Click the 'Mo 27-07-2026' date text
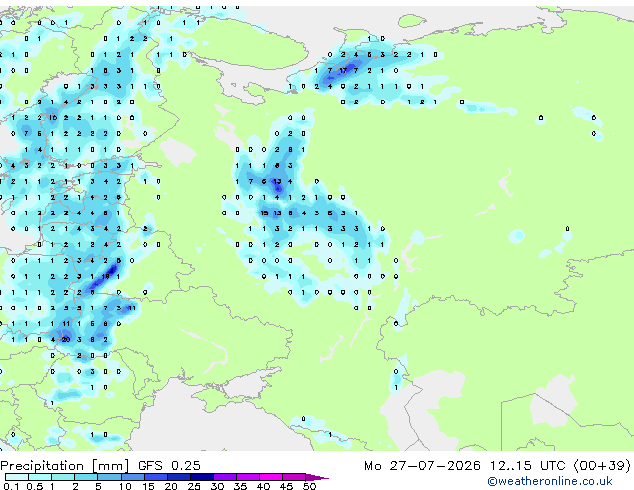634x490 pixels. pos(422,466)
